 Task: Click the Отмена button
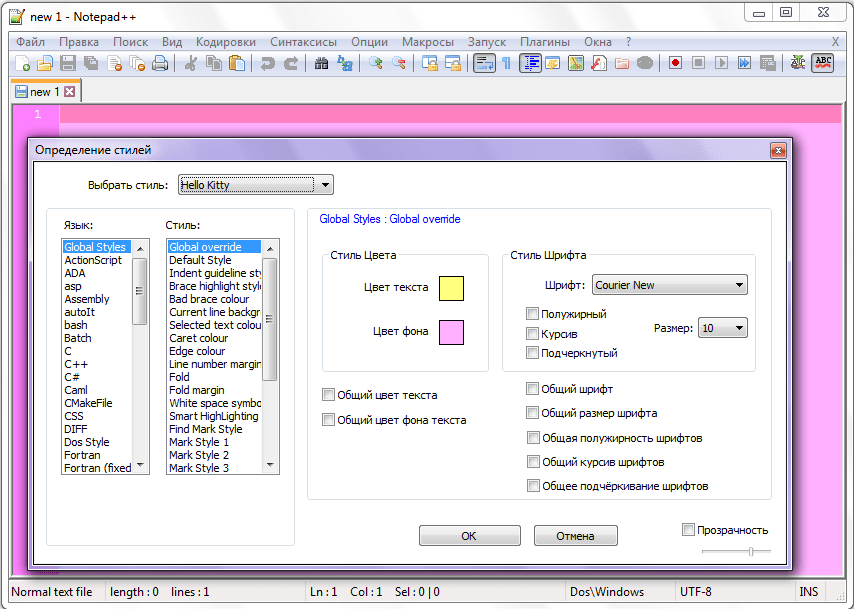(576, 536)
